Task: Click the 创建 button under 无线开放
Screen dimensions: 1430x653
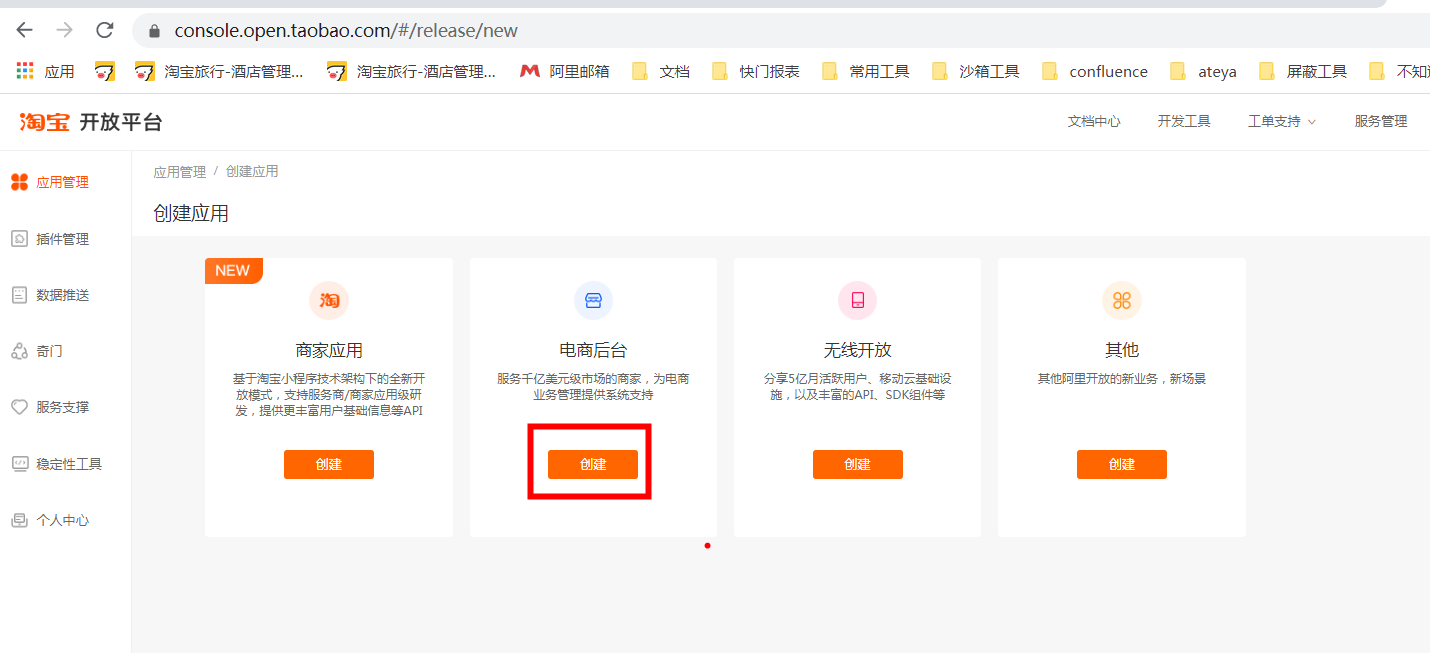Action: [857, 464]
